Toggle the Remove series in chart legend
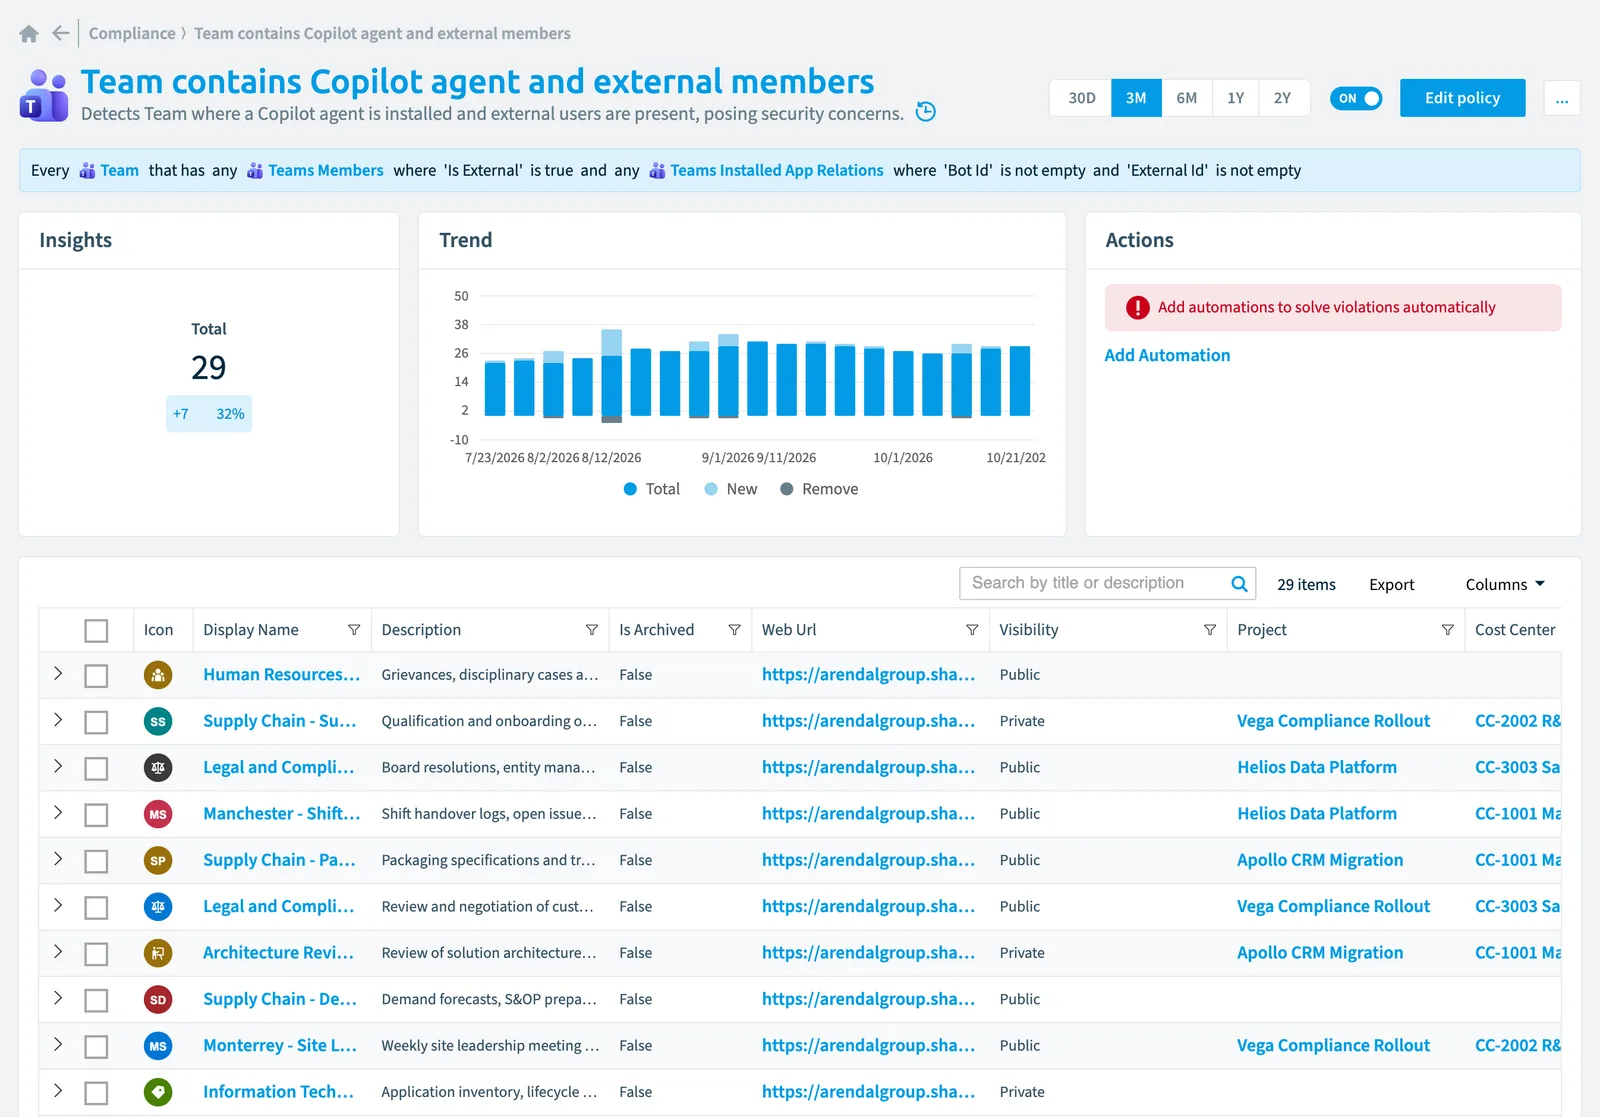 coord(819,489)
